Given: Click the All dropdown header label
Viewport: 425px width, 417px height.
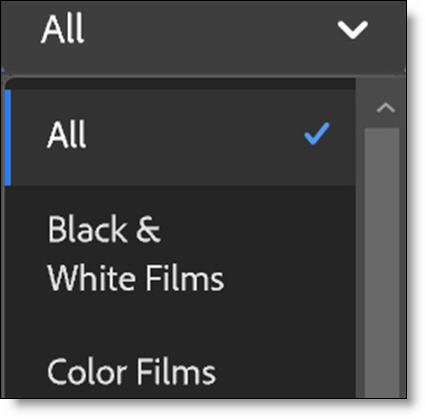Looking at the screenshot, I should 62,29.
